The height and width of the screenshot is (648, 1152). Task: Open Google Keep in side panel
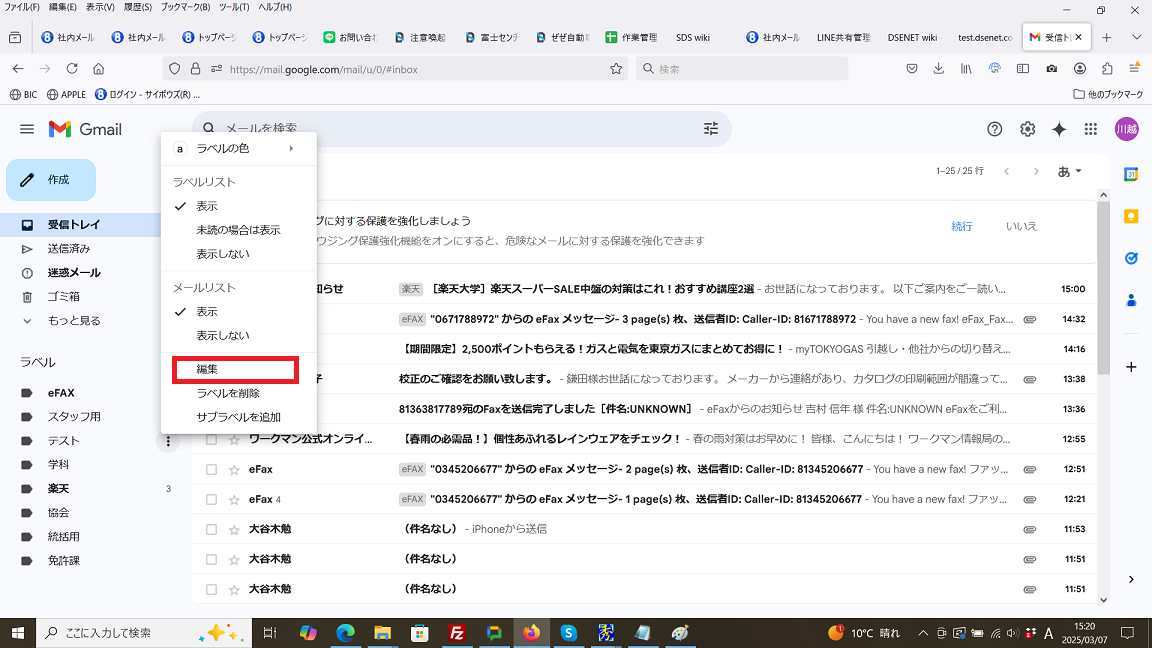1131,216
